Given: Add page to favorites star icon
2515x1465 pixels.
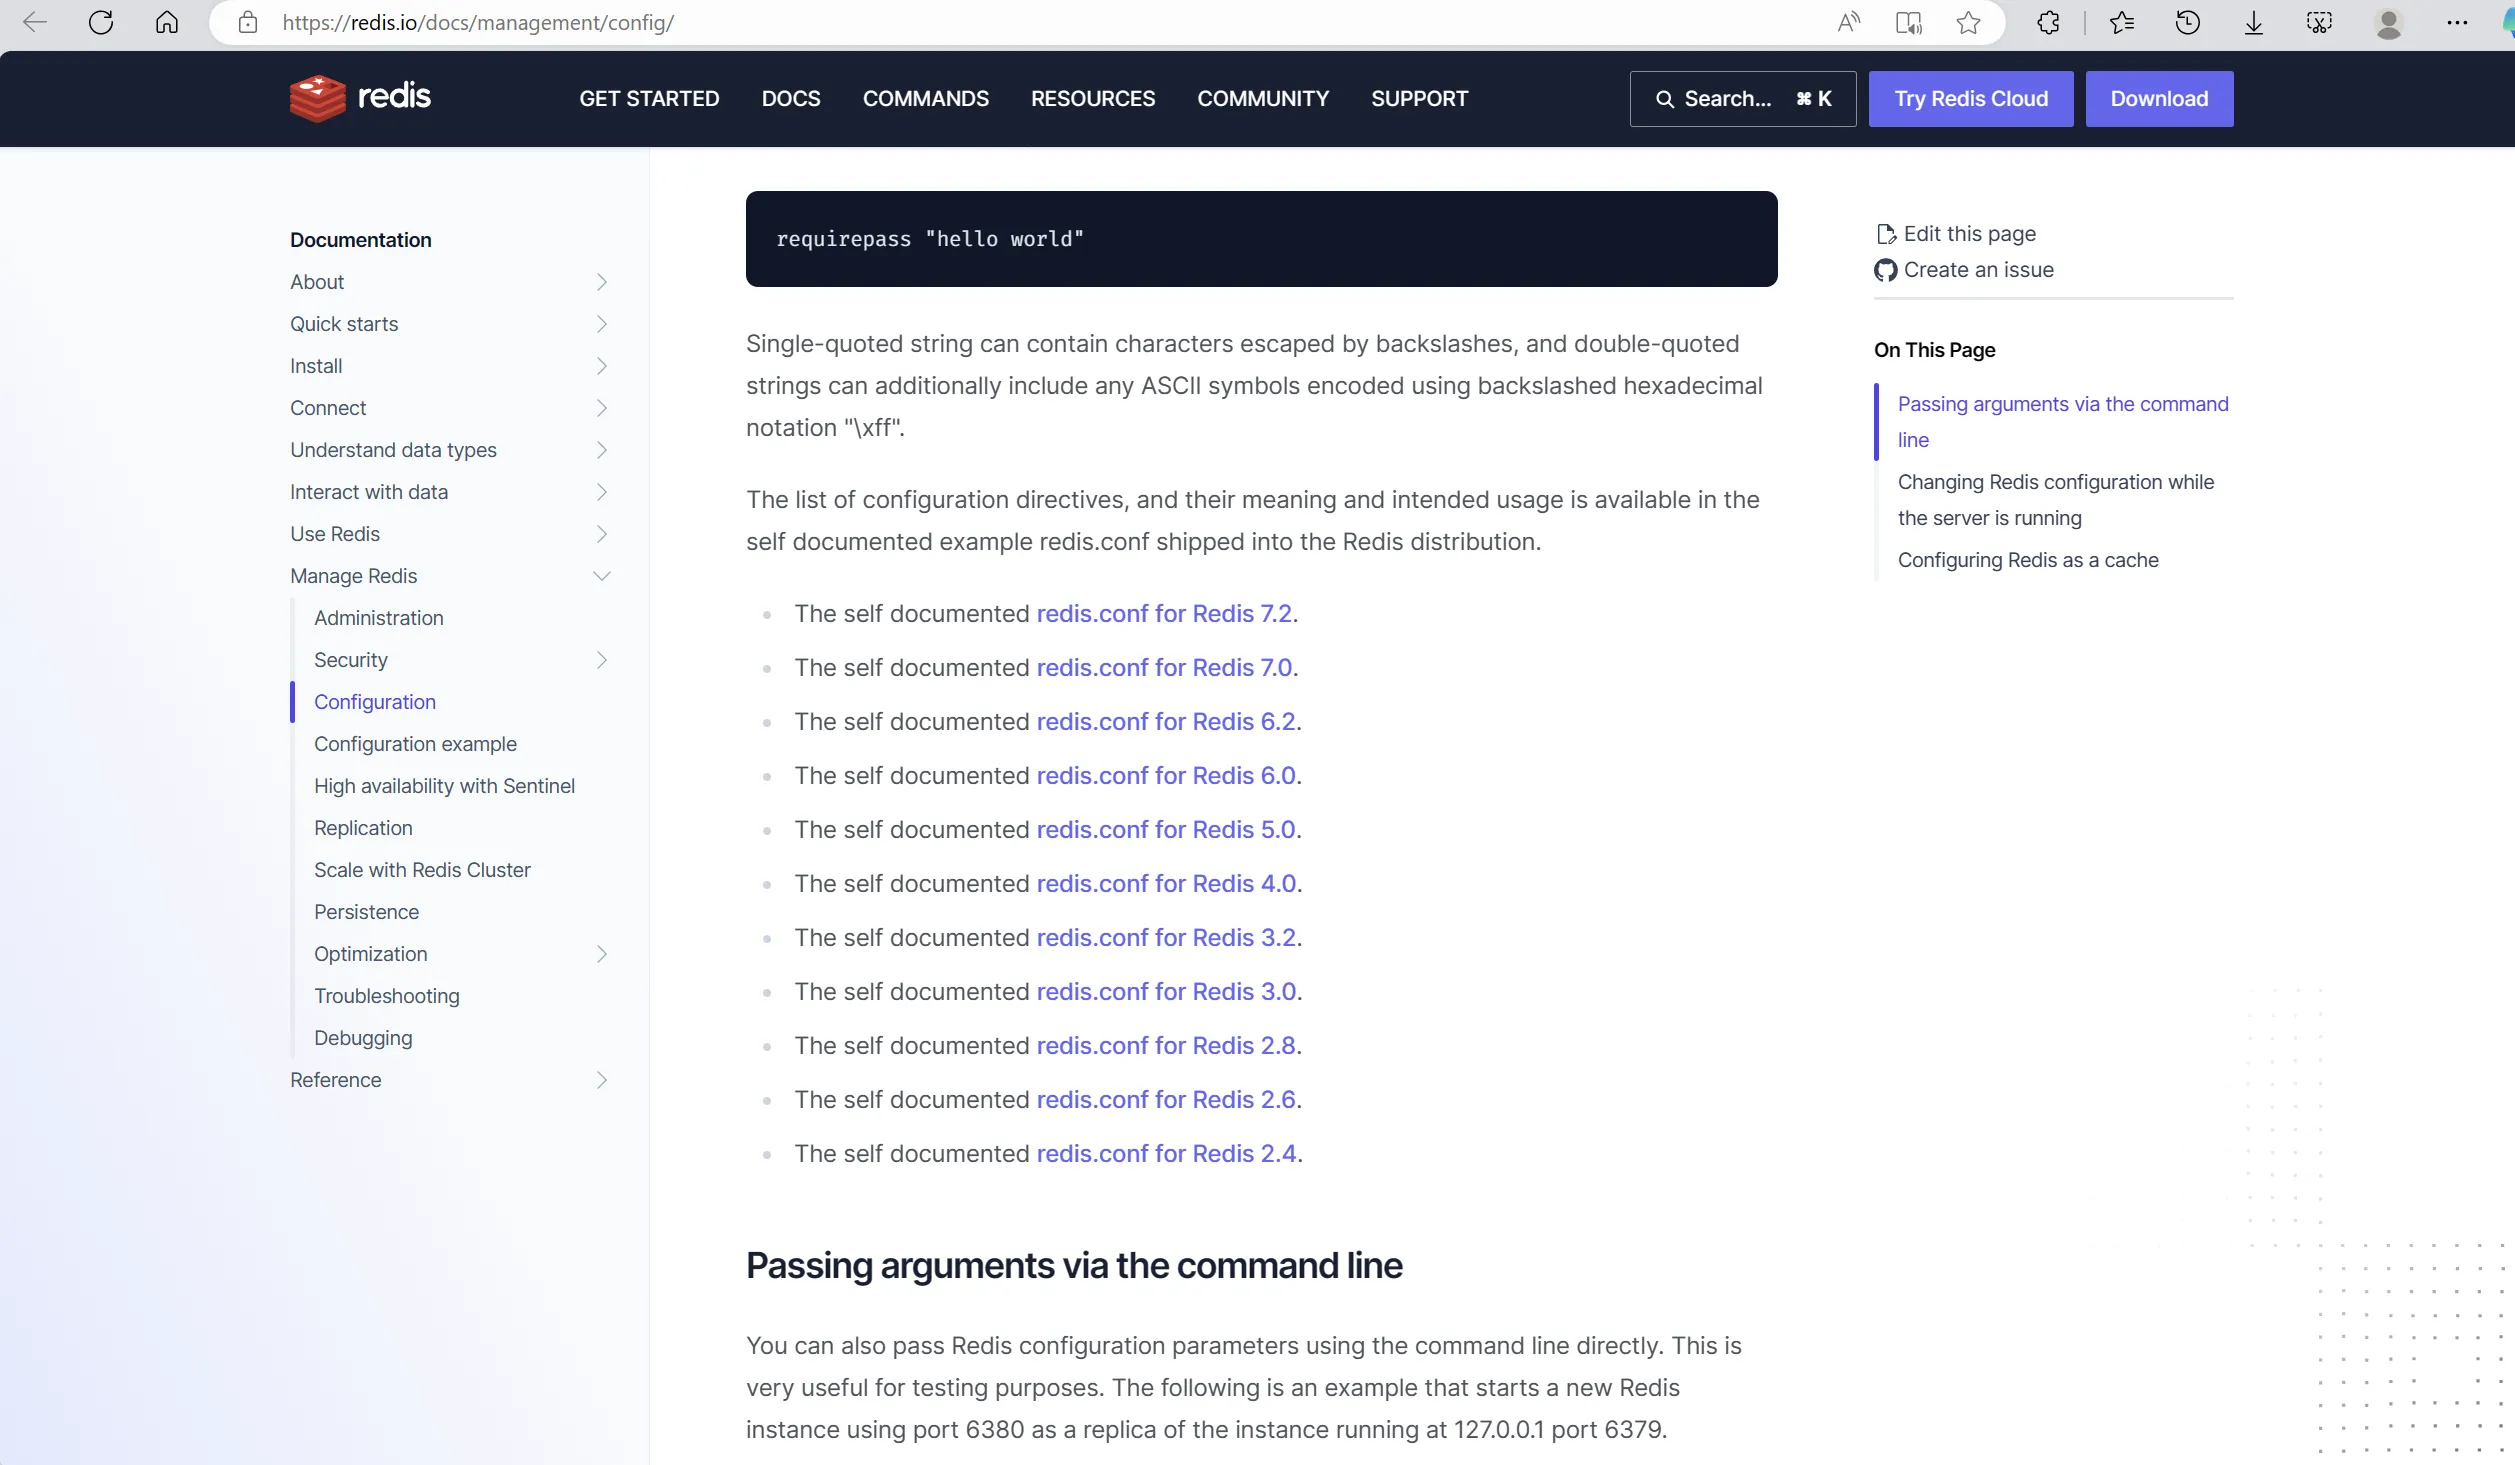Looking at the screenshot, I should coord(1968,22).
